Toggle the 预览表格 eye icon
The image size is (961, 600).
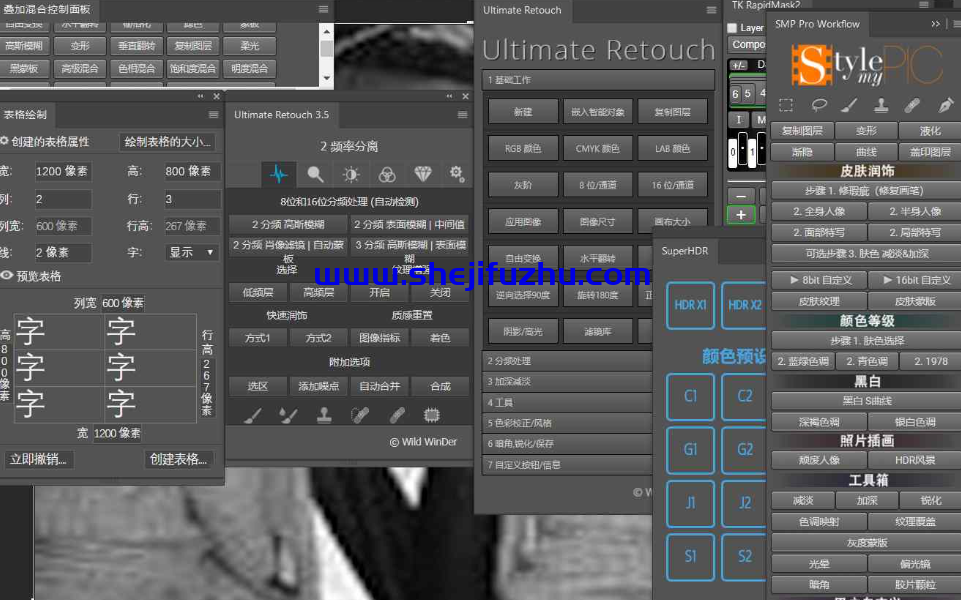7,276
